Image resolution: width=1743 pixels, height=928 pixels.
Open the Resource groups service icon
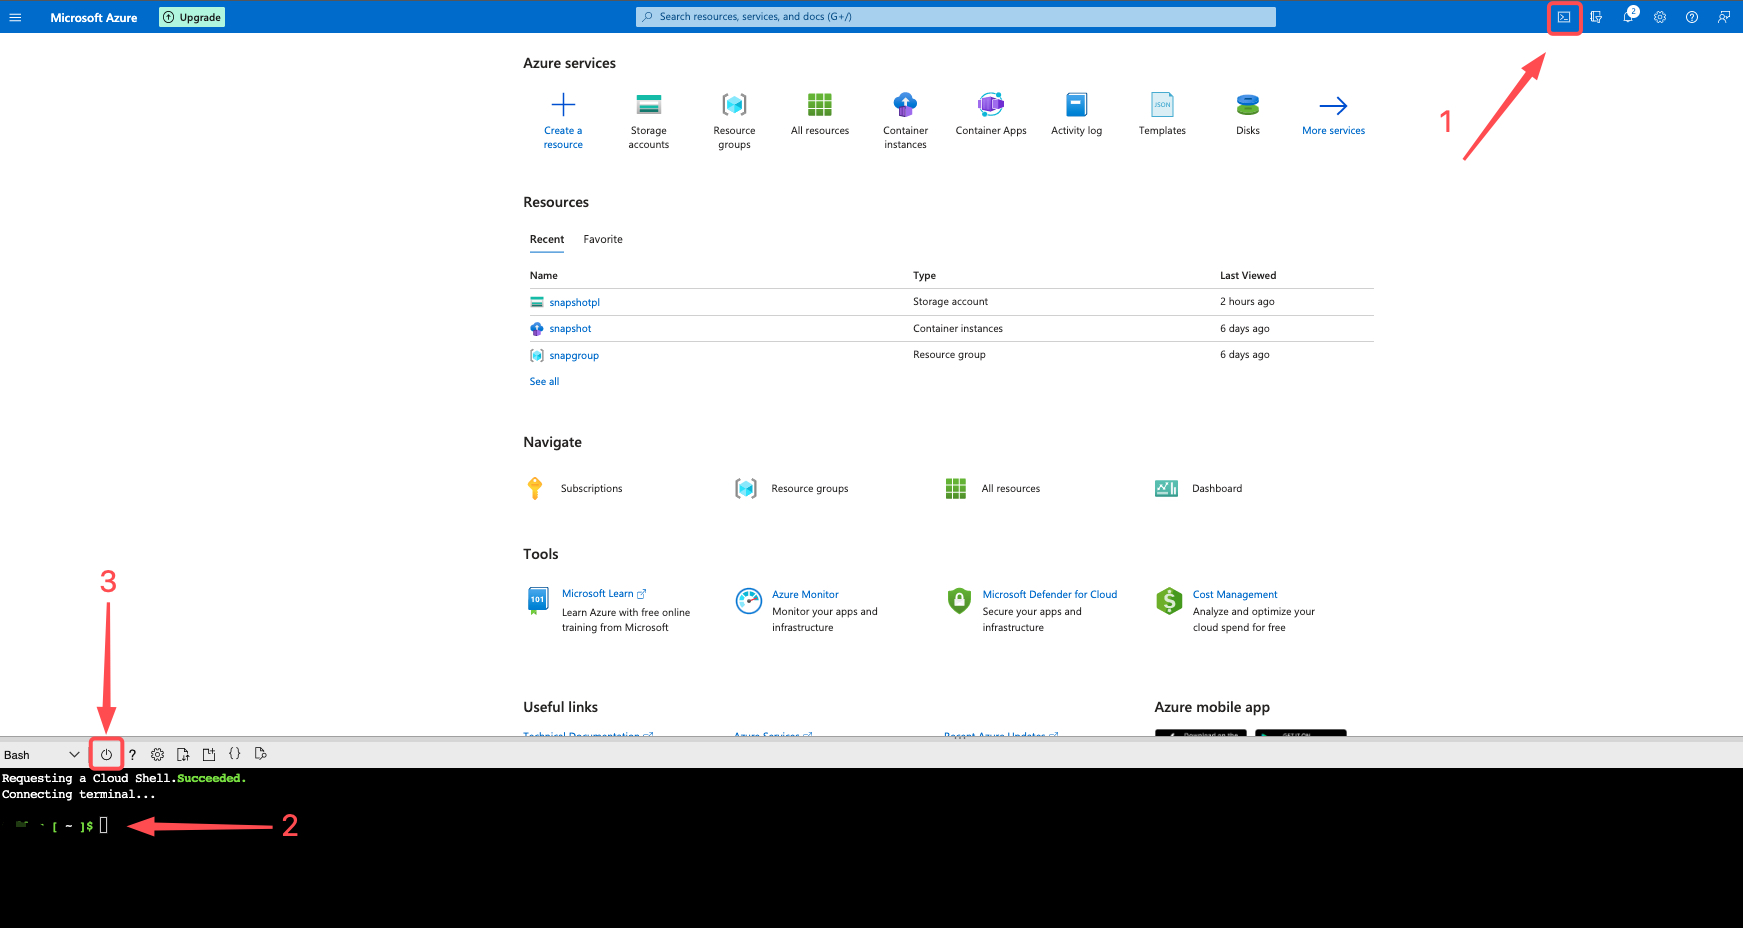(734, 105)
